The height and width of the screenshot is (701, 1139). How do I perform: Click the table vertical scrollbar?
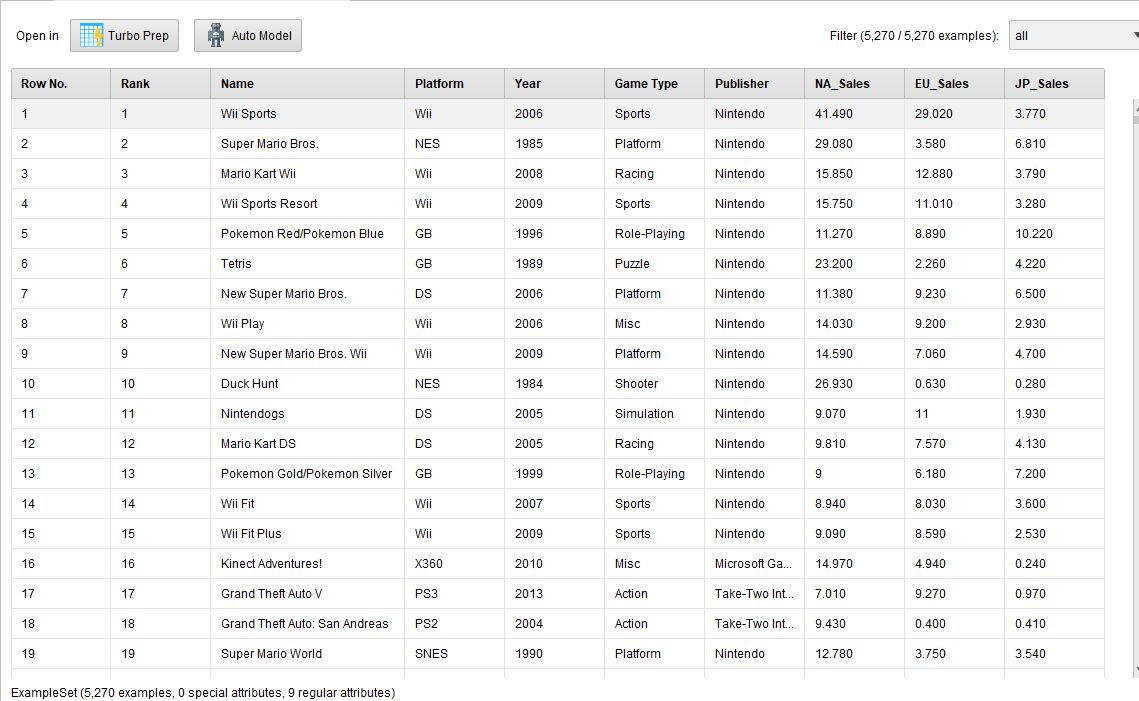[x=1135, y=389]
